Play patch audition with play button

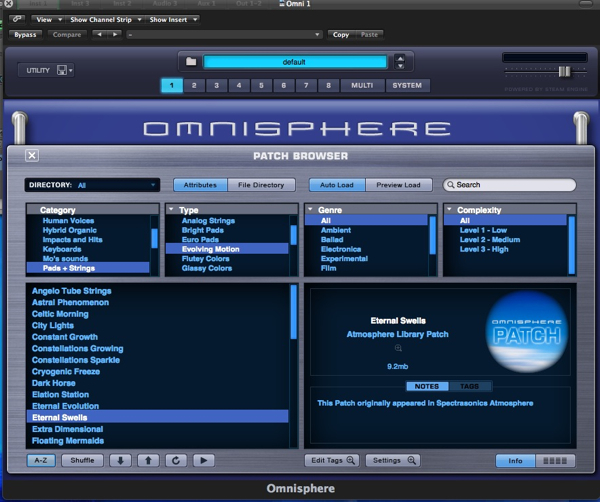click(204, 460)
